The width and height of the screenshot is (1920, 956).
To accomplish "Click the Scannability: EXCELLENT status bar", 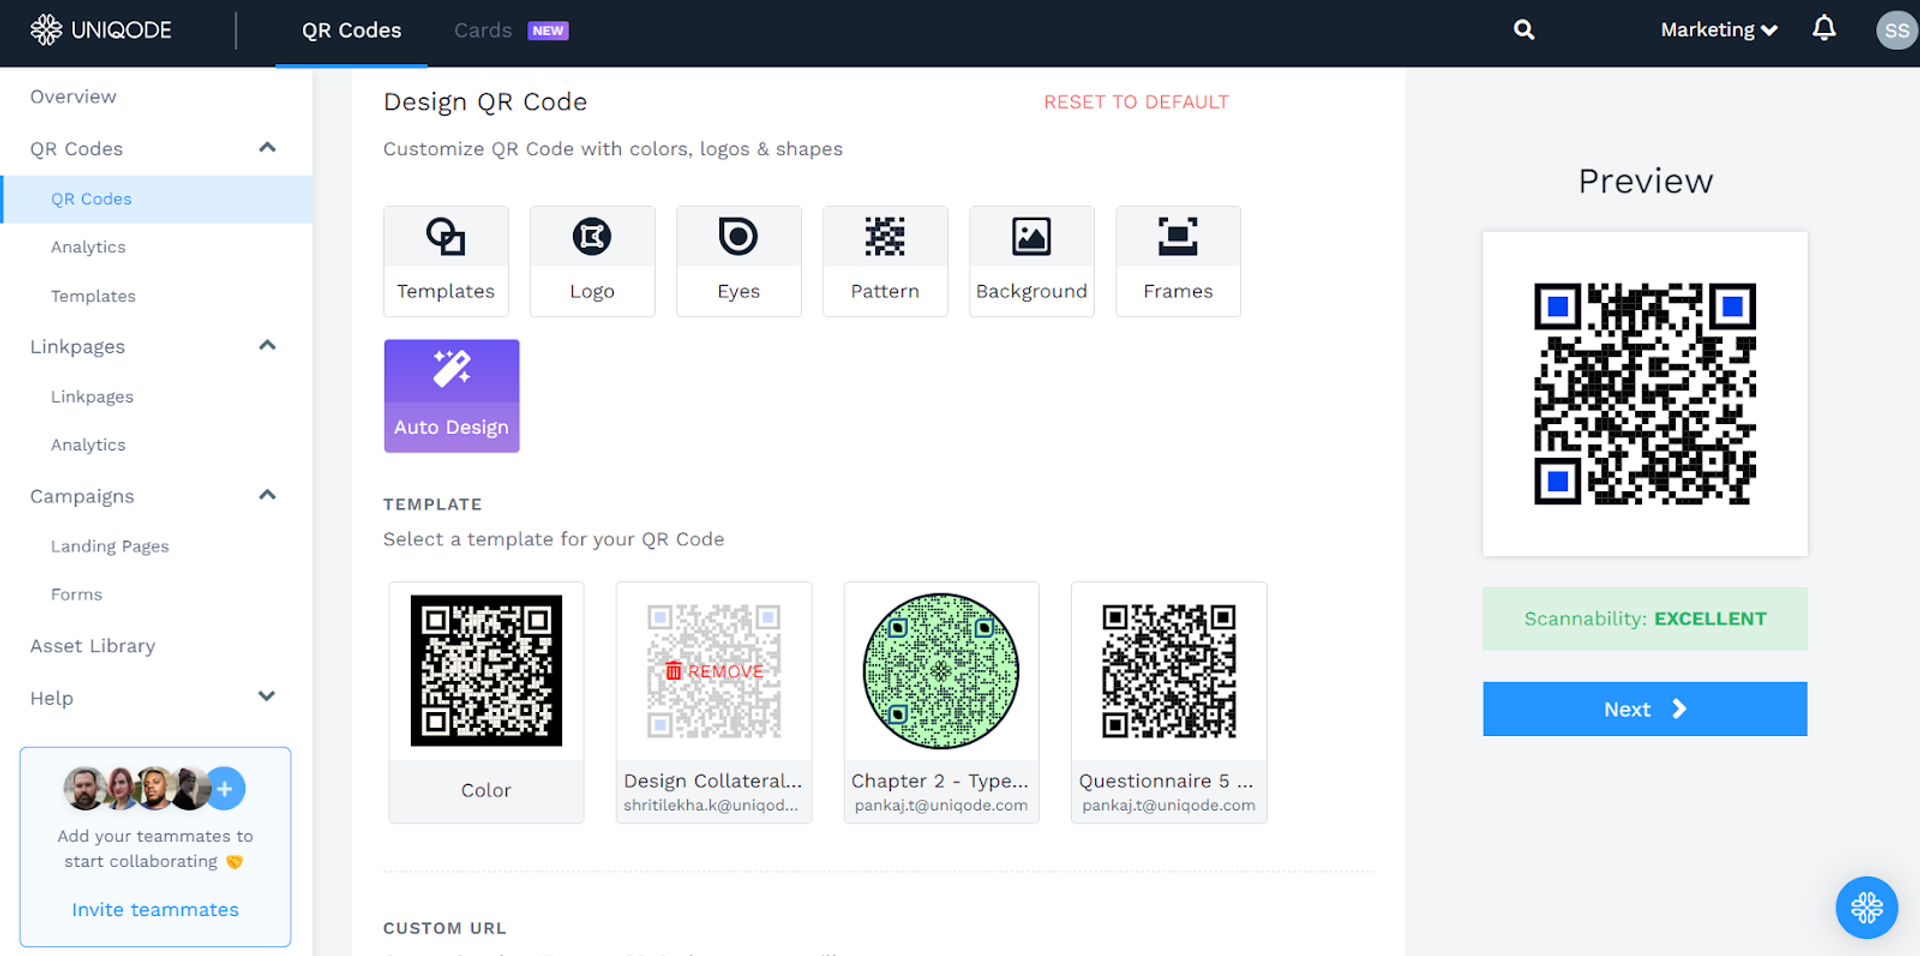I will click(1645, 619).
